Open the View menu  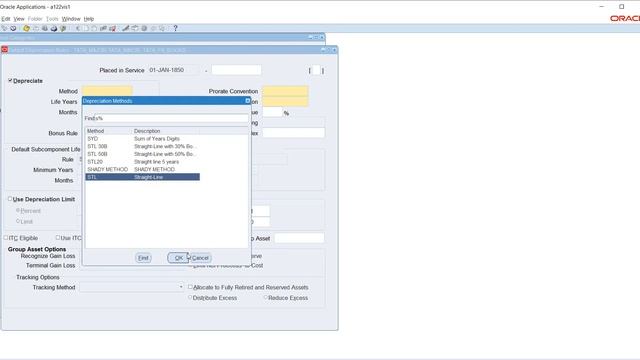[19, 19]
